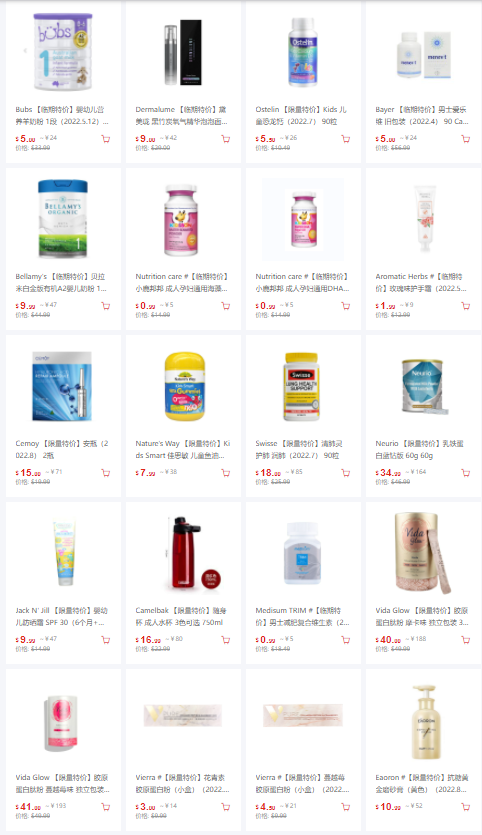Add Jack N' Jill sunscreen to cart

click(x=105, y=640)
